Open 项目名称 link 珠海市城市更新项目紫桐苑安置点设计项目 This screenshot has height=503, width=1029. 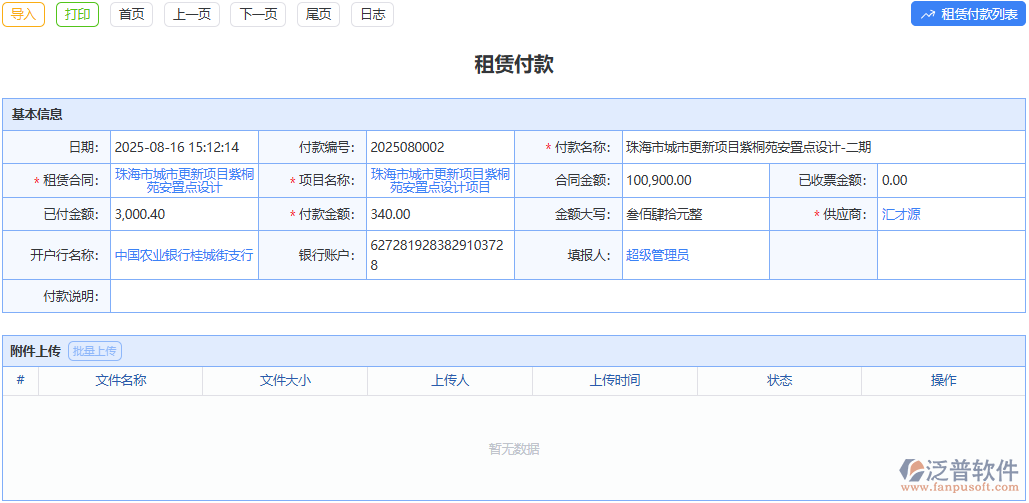coord(440,181)
